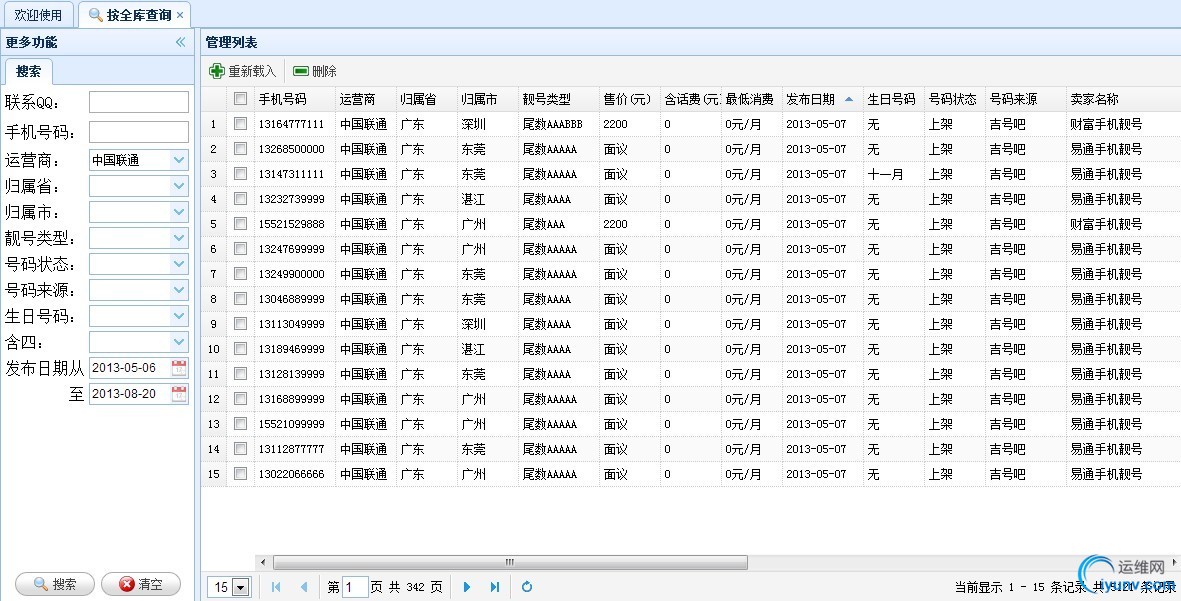Switch to the 欢迎使用 tab
Screen dimensions: 1181x601
click(x=38, y=15)
